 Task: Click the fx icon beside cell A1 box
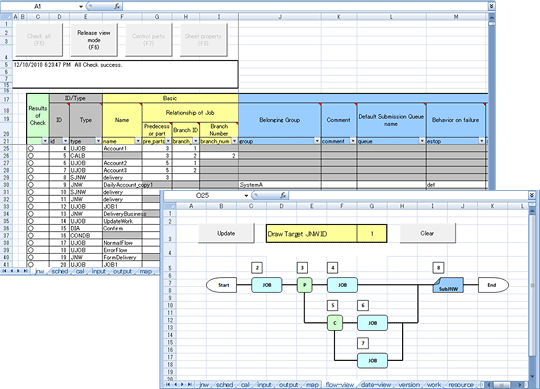pyautogui.click(x=117, y=6)
